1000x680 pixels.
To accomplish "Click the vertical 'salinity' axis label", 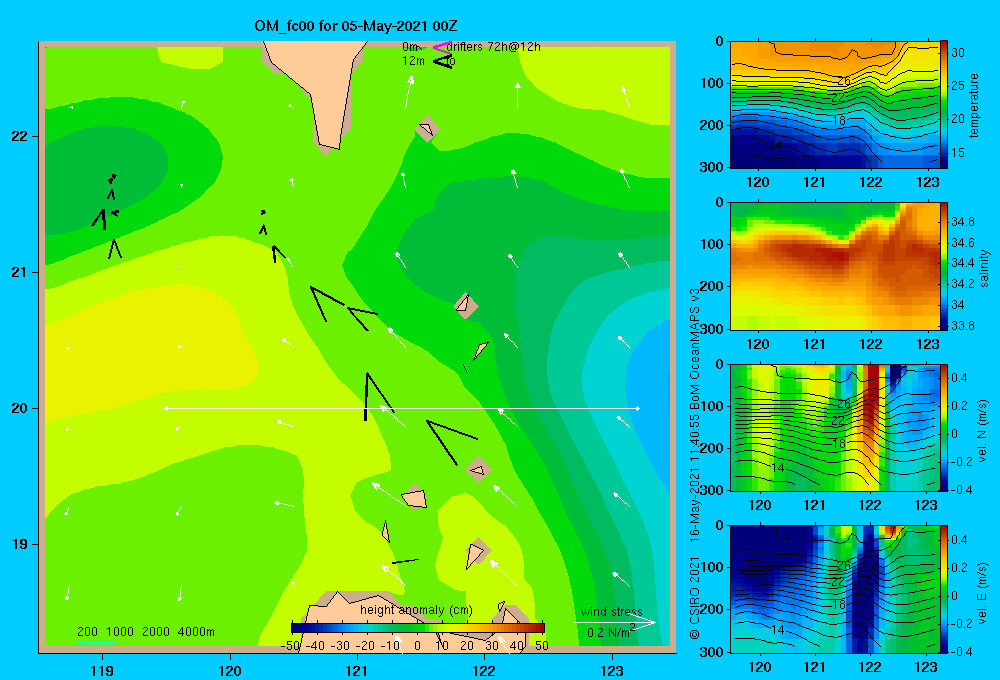I will click(x=984, y=268).
